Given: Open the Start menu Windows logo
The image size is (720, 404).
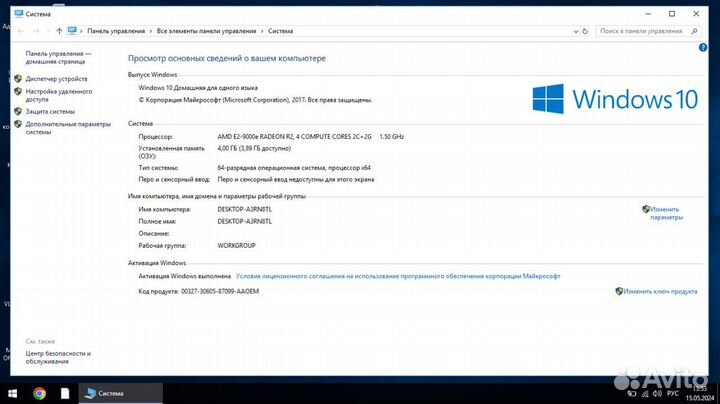Looking at the screenshot, I should [13, 393].
